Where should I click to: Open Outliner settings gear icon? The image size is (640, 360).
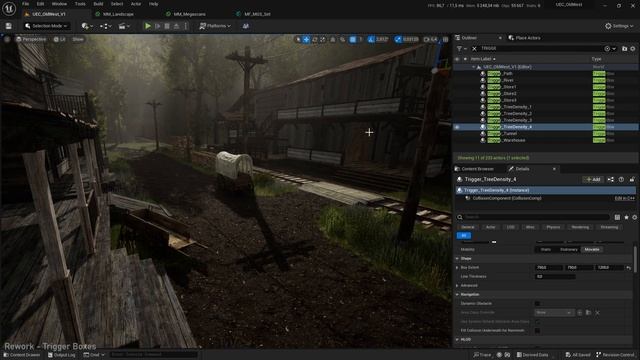pyautogui.click(x=633, y=49)
